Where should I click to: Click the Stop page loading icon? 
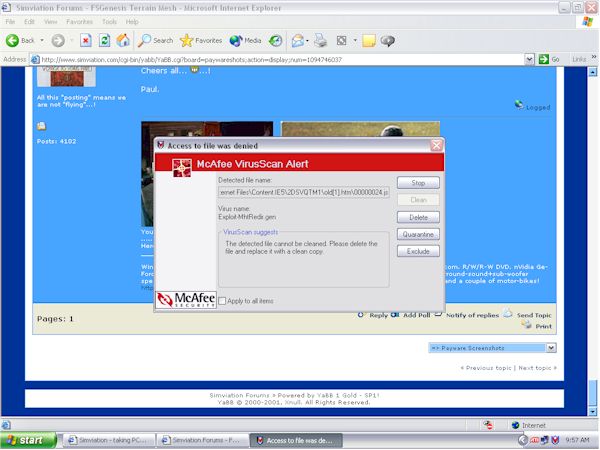86,41
